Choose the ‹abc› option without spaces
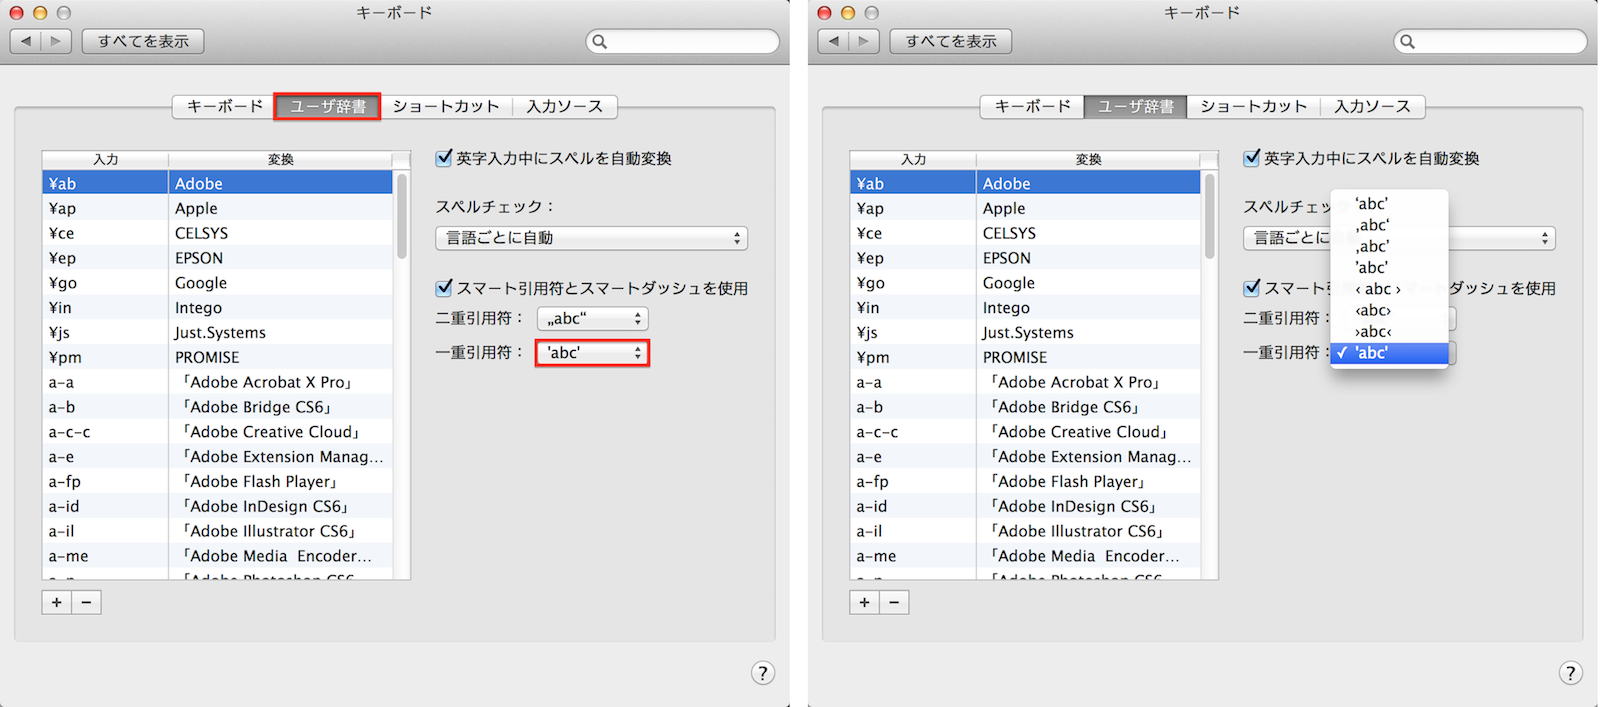Image resolution: width=1600 pixels, height=707 pixels. pos(1390,310)
